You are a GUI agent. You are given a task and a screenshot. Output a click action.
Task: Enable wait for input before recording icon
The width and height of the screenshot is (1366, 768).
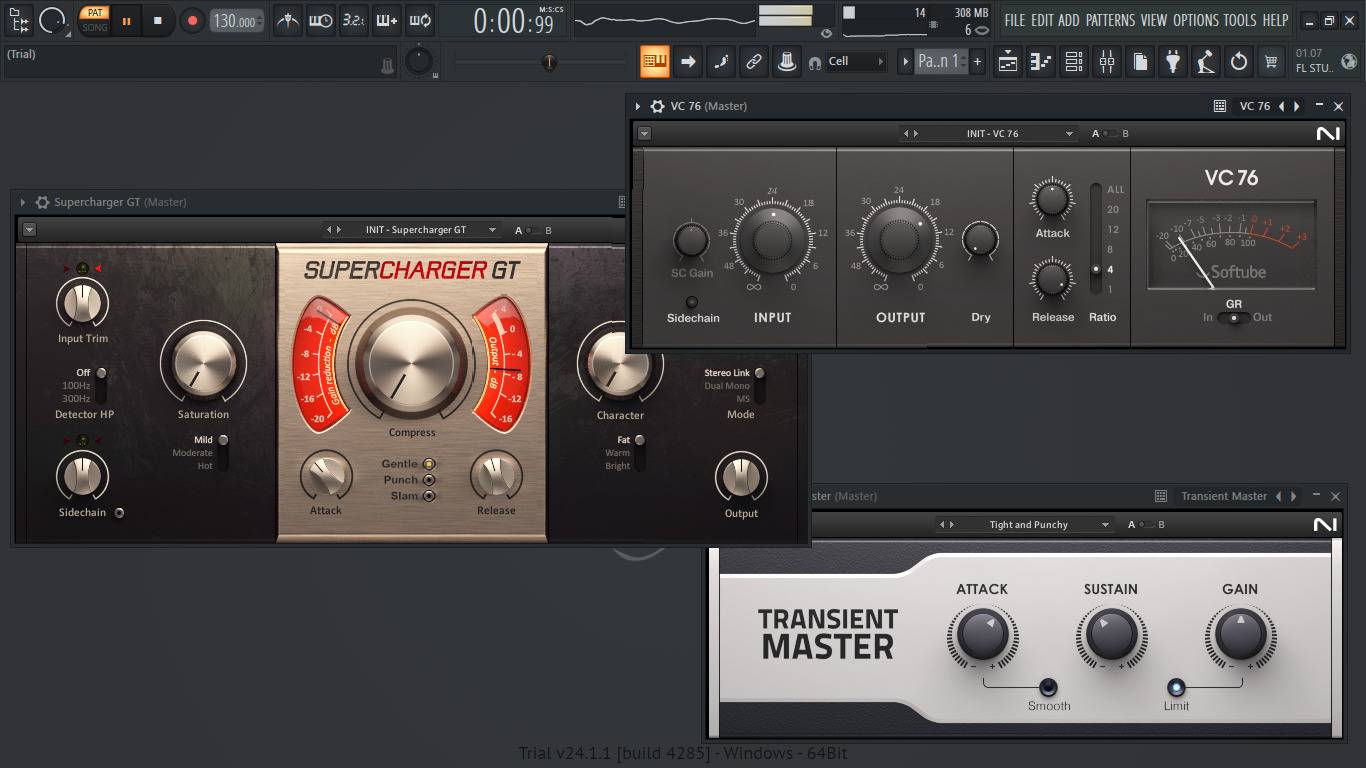(x=320, y=20)
